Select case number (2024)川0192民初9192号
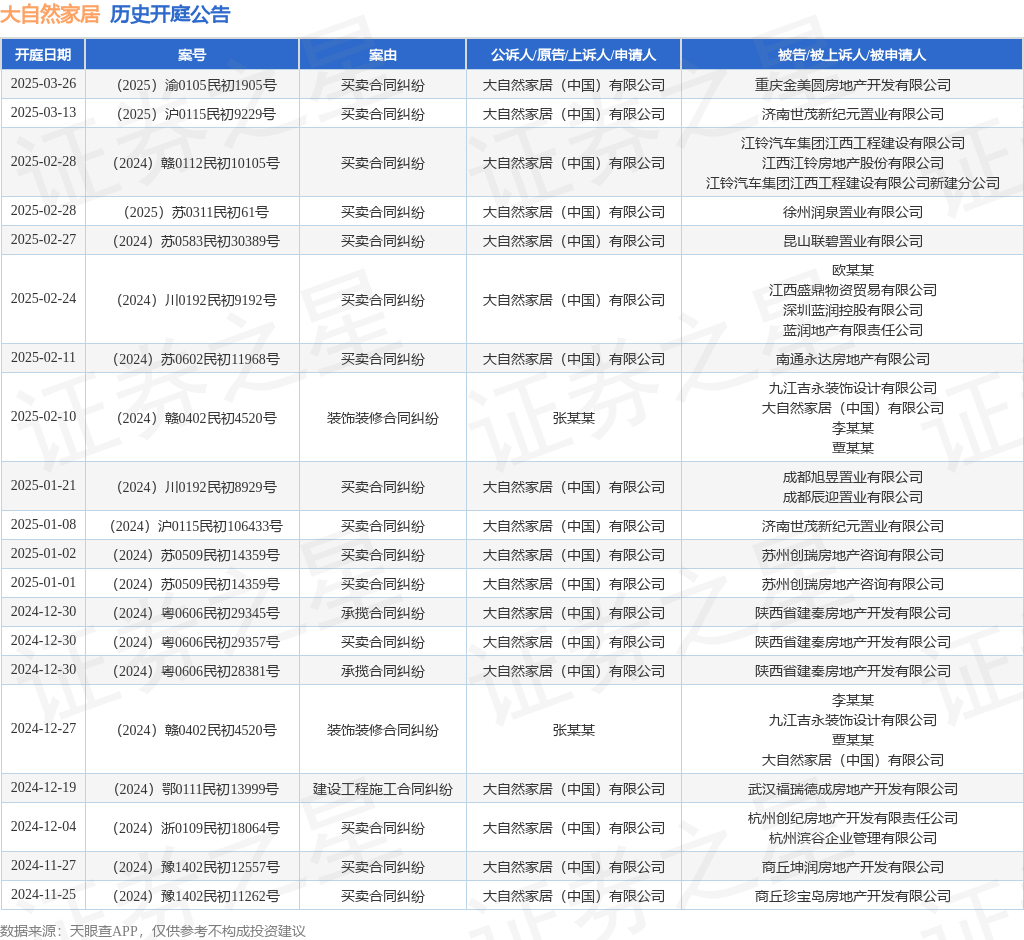Viewport: 1024px width, 940px height. click(x=196, y=300)
